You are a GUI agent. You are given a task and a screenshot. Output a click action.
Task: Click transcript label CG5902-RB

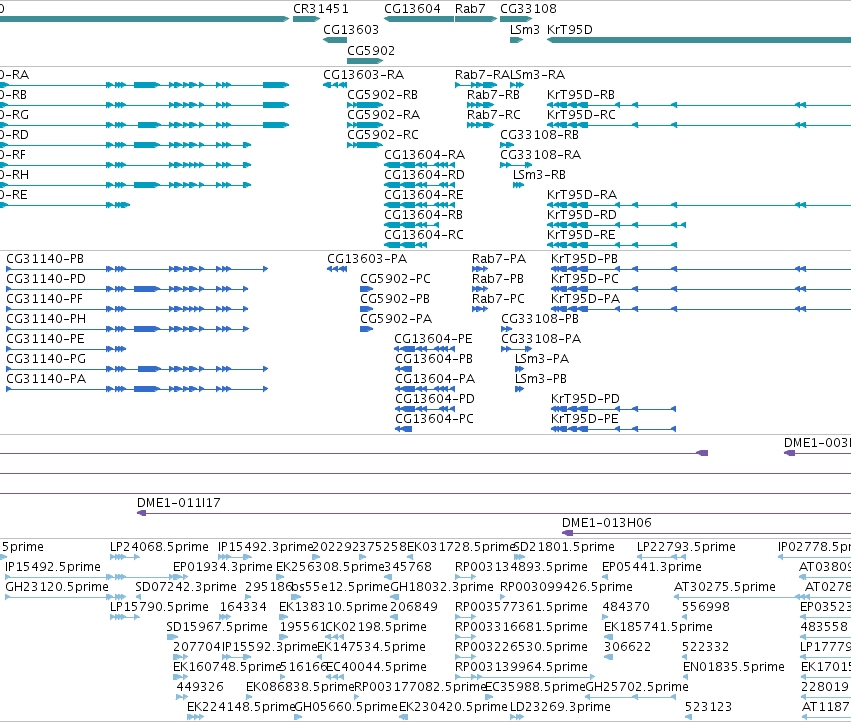382,95
